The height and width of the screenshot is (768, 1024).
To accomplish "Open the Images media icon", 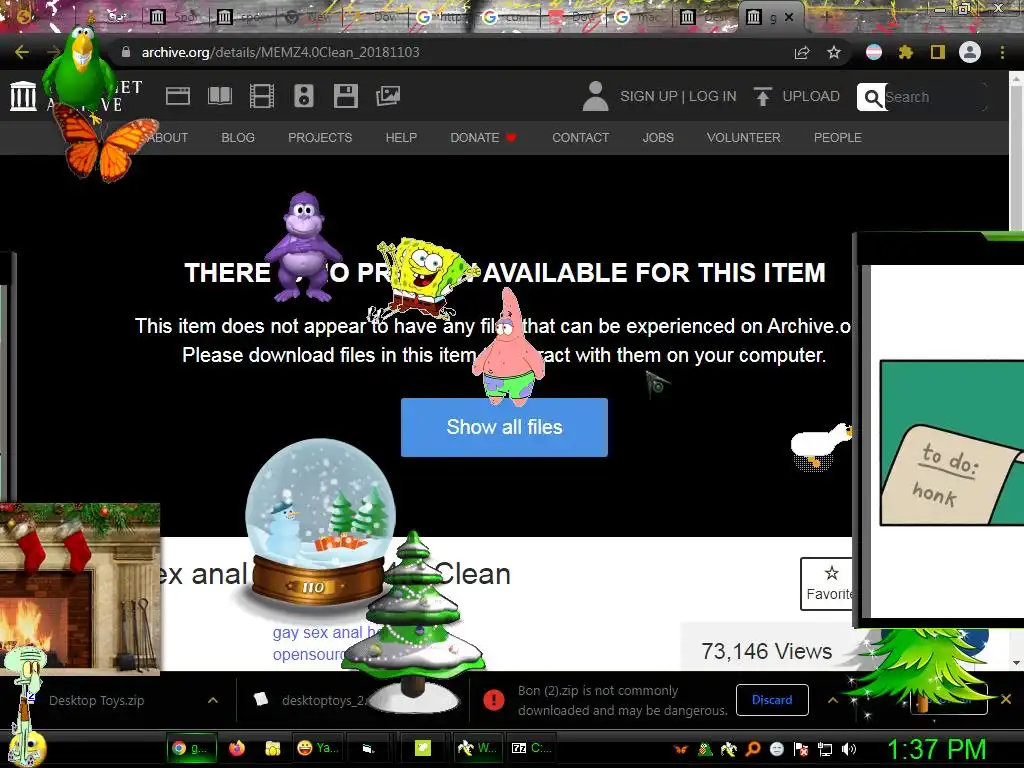I will coord(388,96).
